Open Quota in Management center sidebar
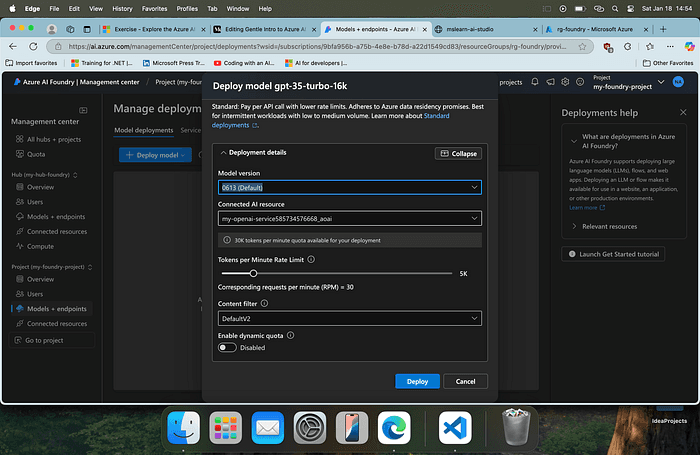This screenshot has height=455, width=700. coord(30,154)
